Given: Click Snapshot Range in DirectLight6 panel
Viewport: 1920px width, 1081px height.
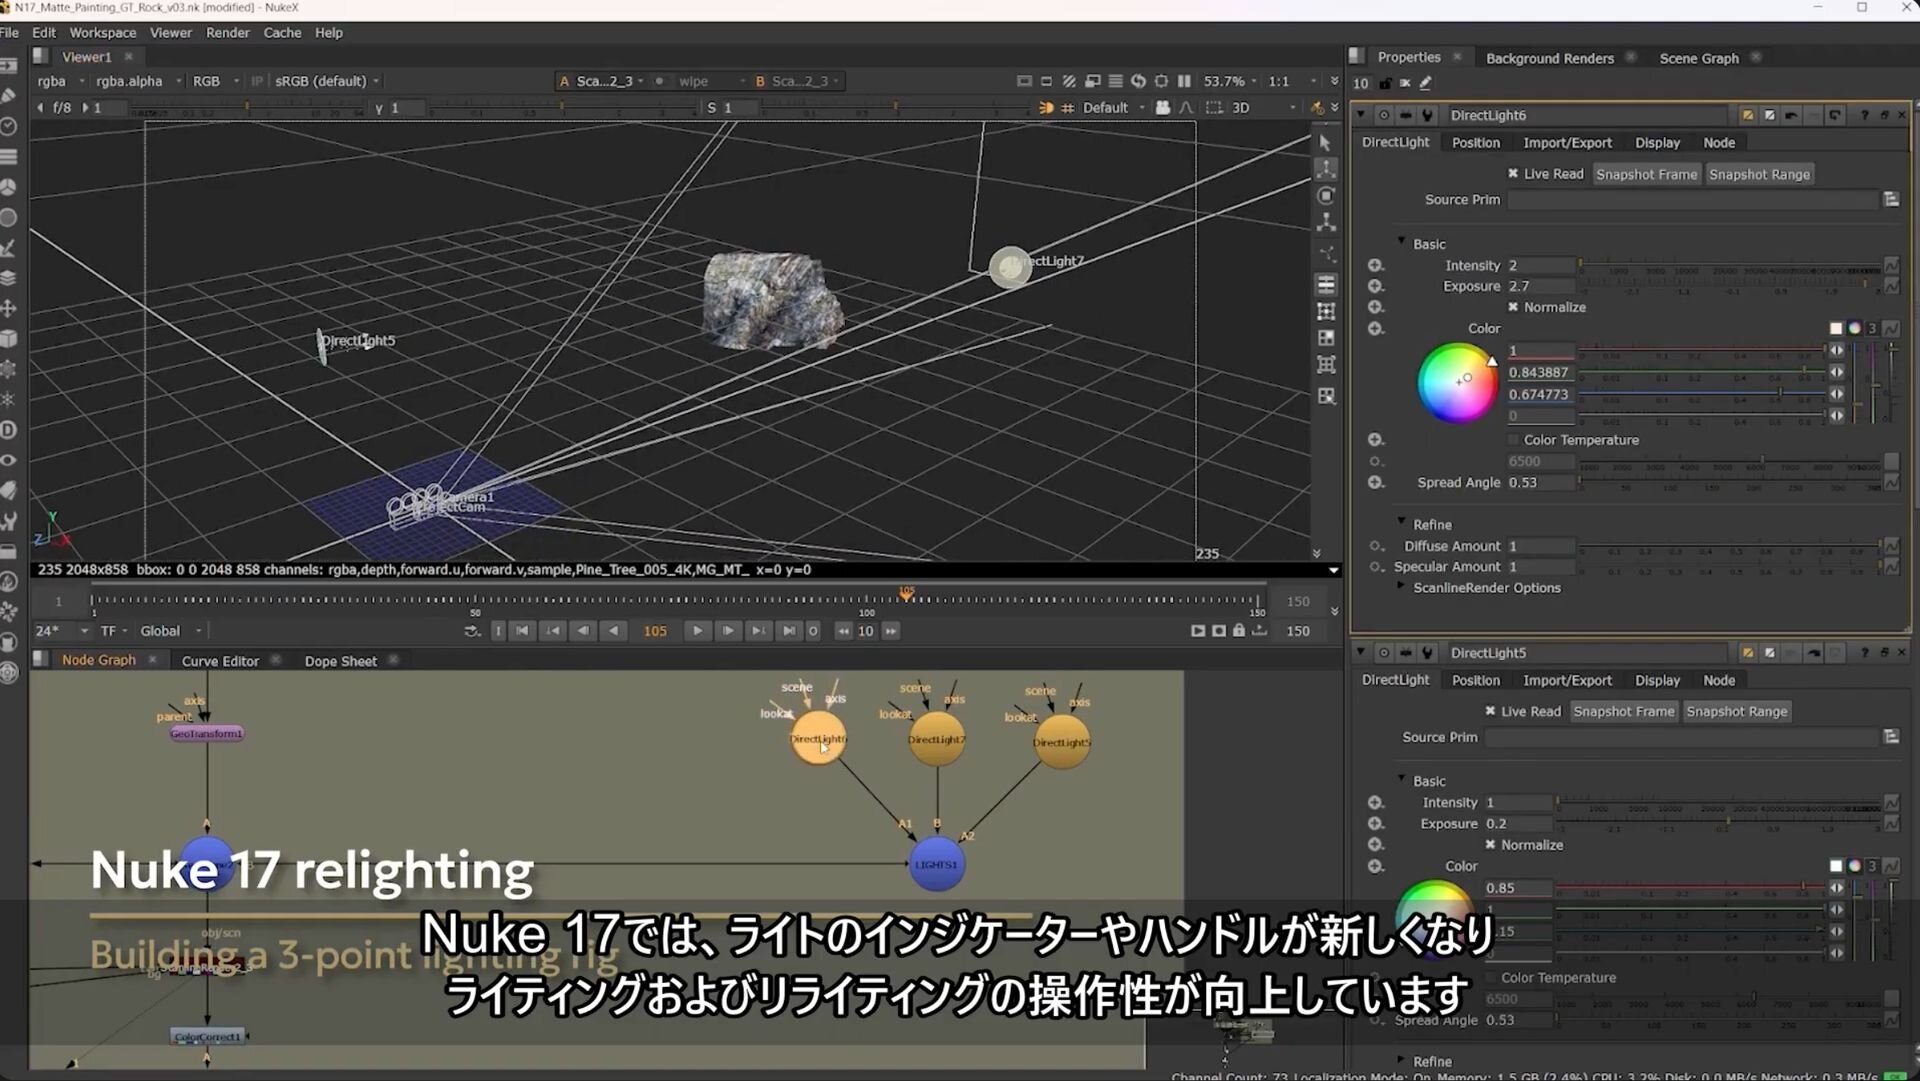Looking at the screenshot, I should pos(1759,174).
